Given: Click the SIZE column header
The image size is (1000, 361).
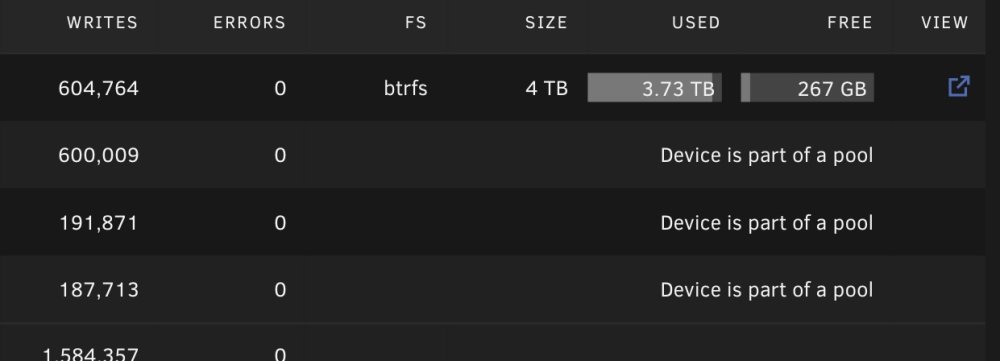Looking at the screenshot, I should coord(546,23).
